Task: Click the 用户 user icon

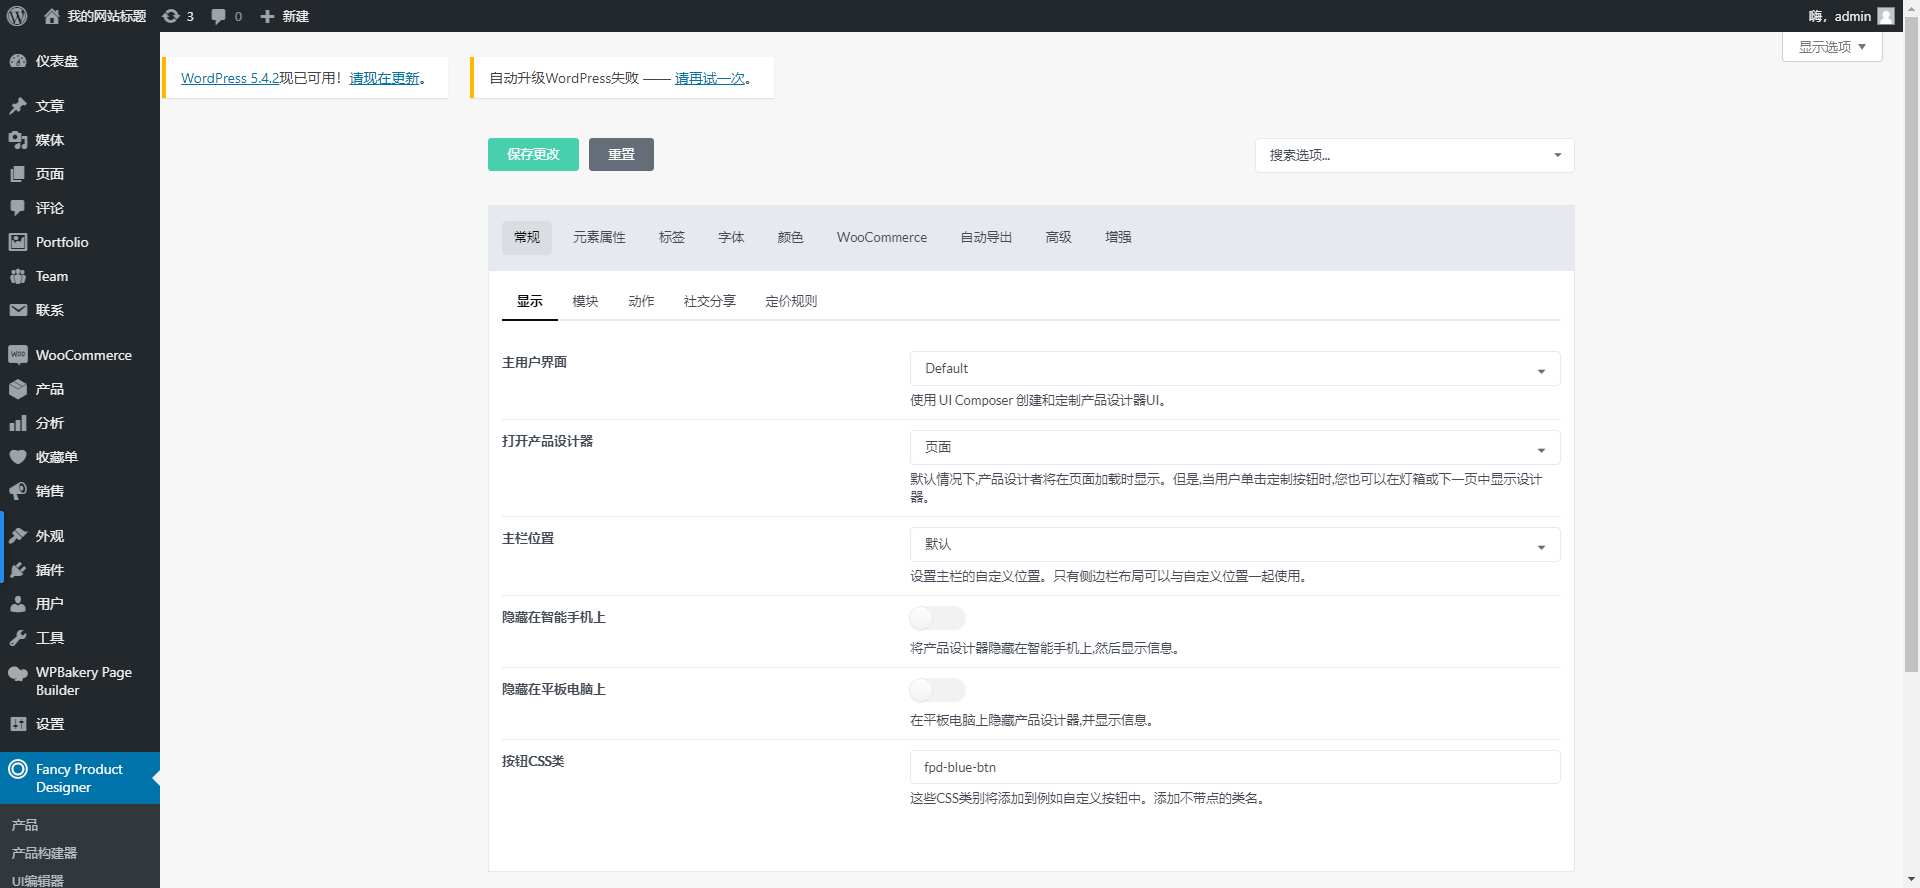Action: tap(18, 604)
